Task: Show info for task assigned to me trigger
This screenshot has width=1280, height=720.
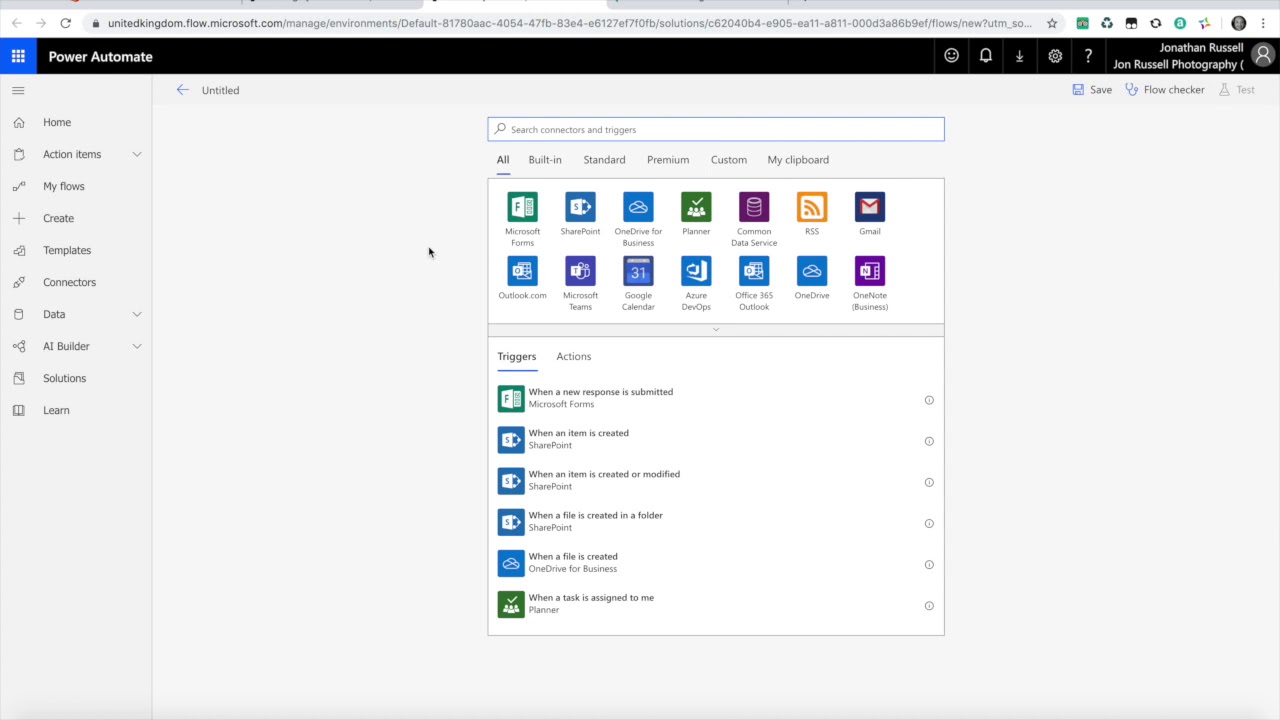Action: tap(929, 605)
